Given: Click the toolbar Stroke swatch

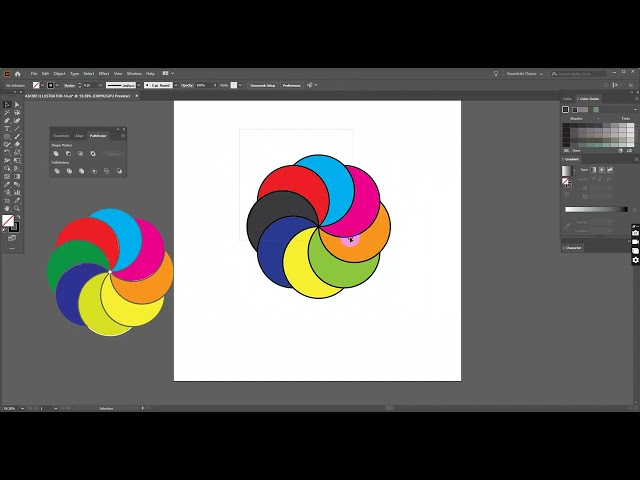Looking at the screenshot, I should 14,227.
